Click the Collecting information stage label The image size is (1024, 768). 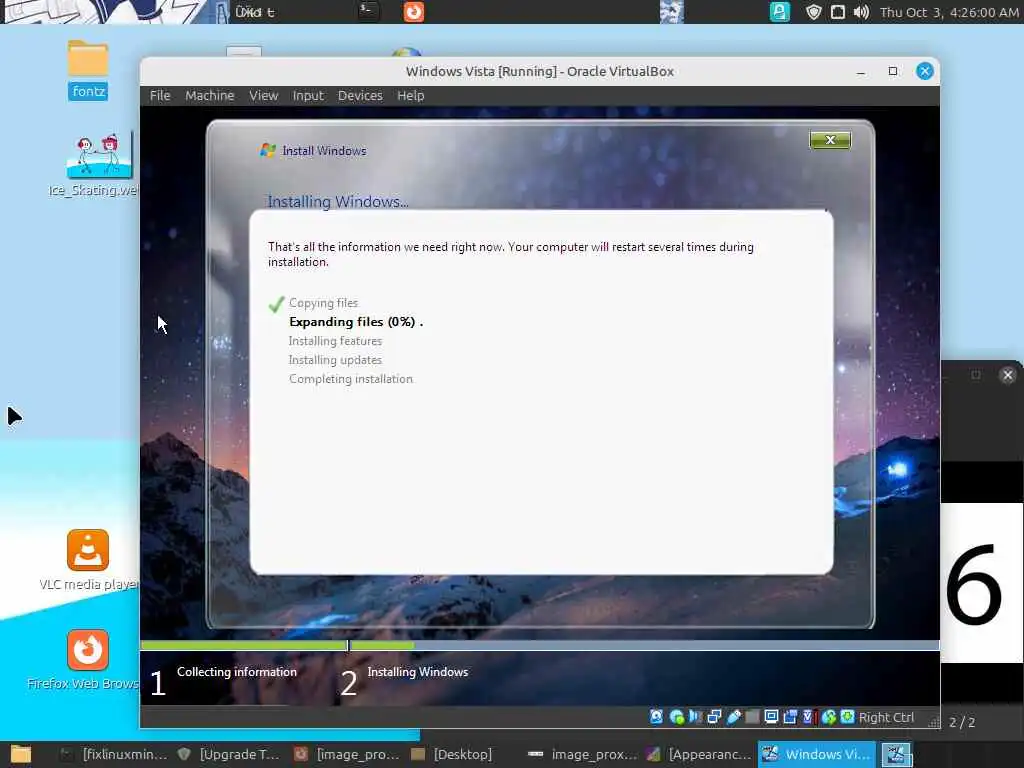coord(236,672)
